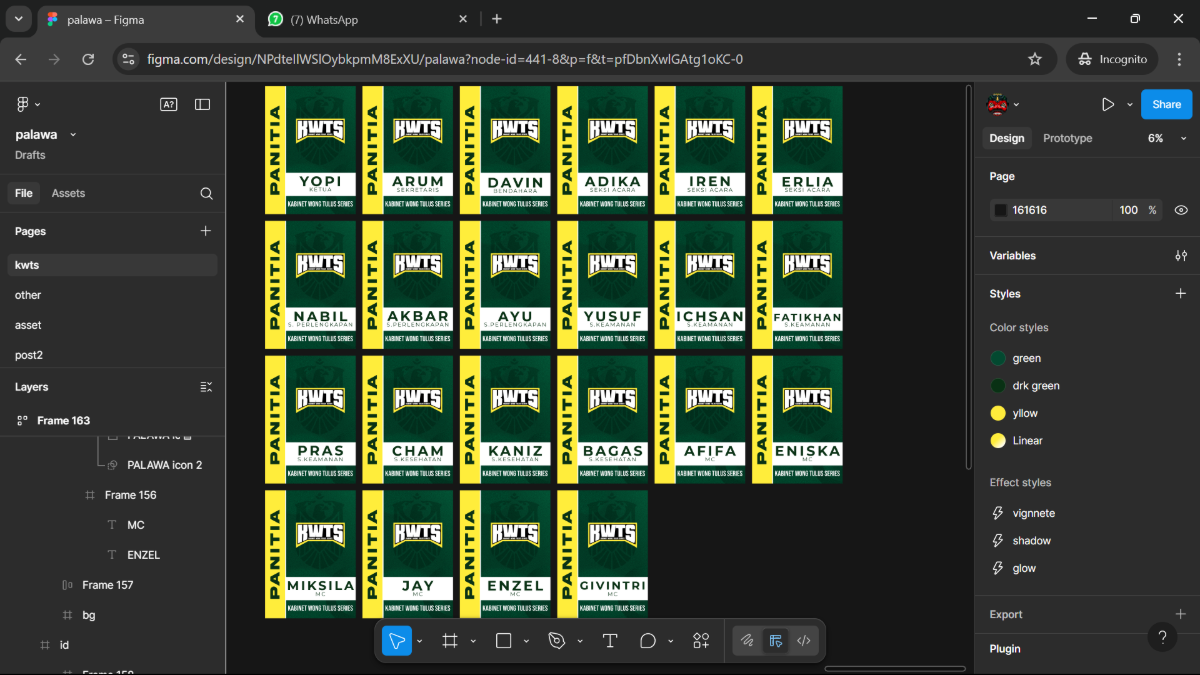The width and height of the screenshot is (1200, 675).
Task: Enable Dev Mode with the code toggle
Action: [x=804, y=640]
